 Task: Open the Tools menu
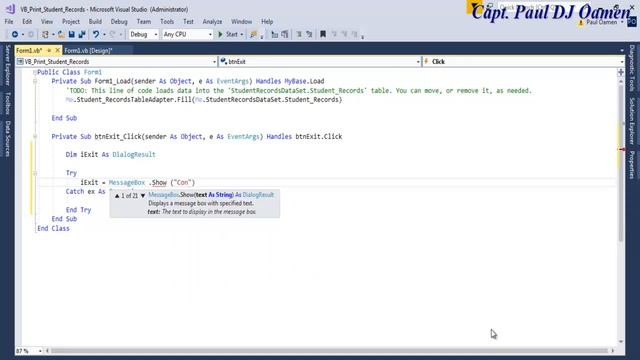coord(167,22)
